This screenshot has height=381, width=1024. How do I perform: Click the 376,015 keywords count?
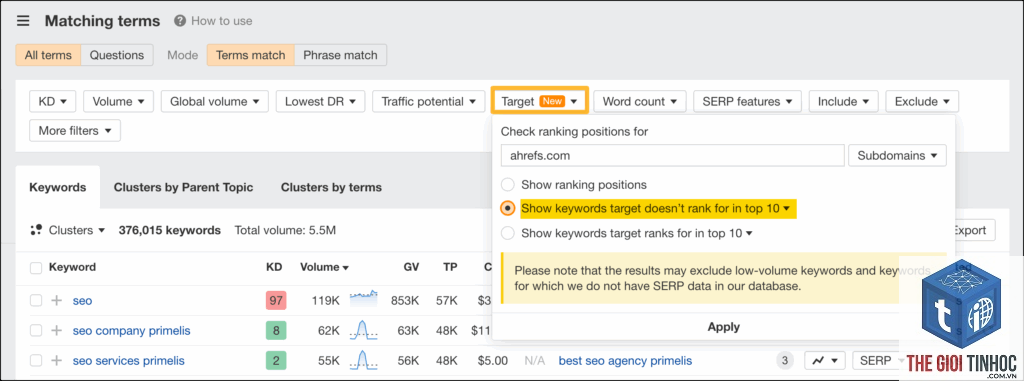(169, 230)
